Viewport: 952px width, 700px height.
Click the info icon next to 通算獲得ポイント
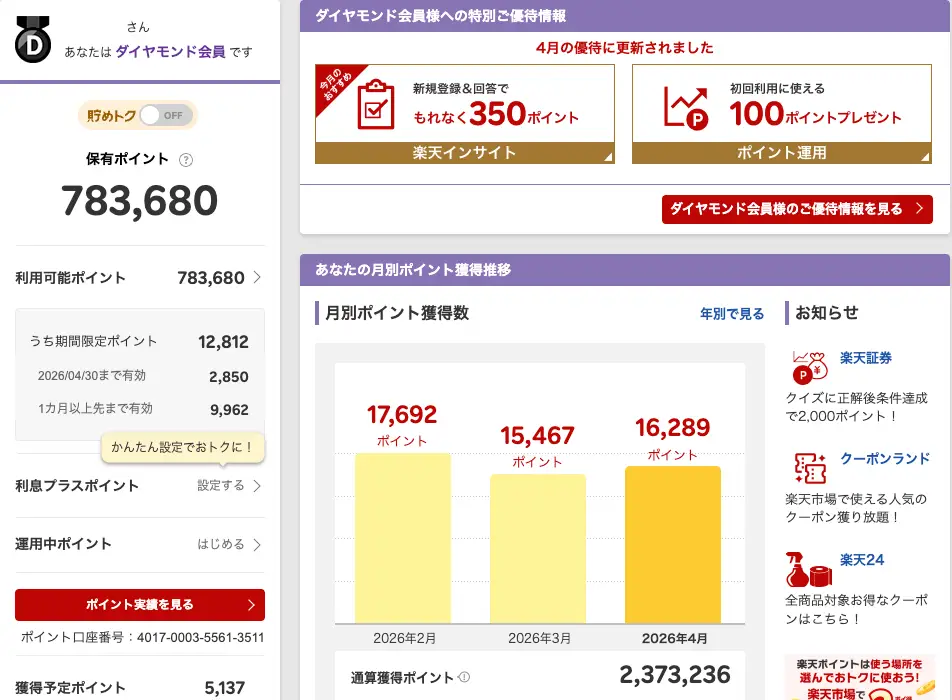click(x=464, y=677)
